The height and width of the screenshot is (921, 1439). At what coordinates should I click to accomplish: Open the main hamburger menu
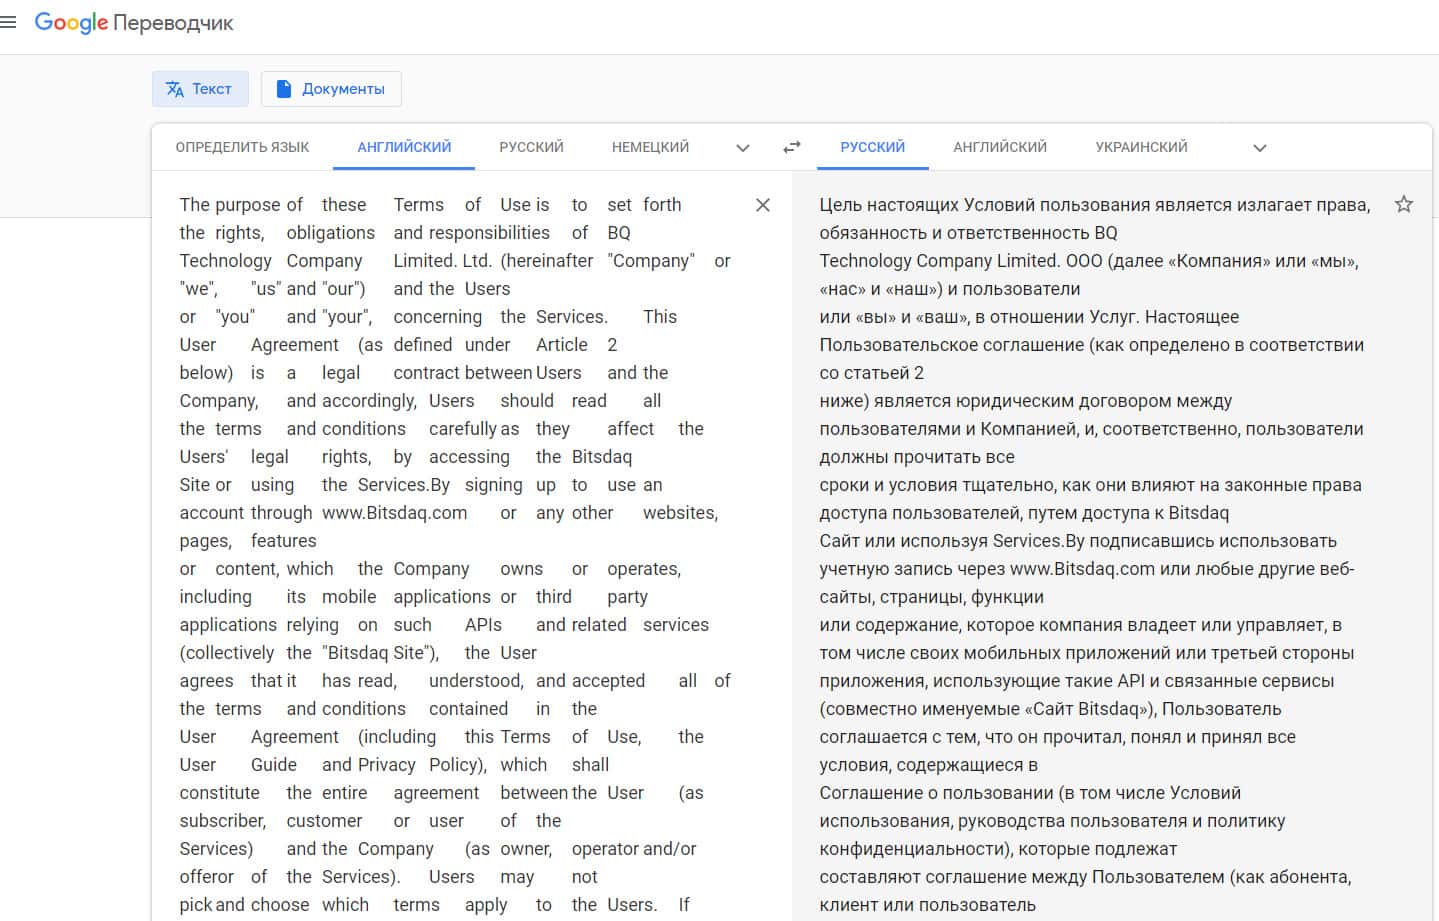point(9,22)
